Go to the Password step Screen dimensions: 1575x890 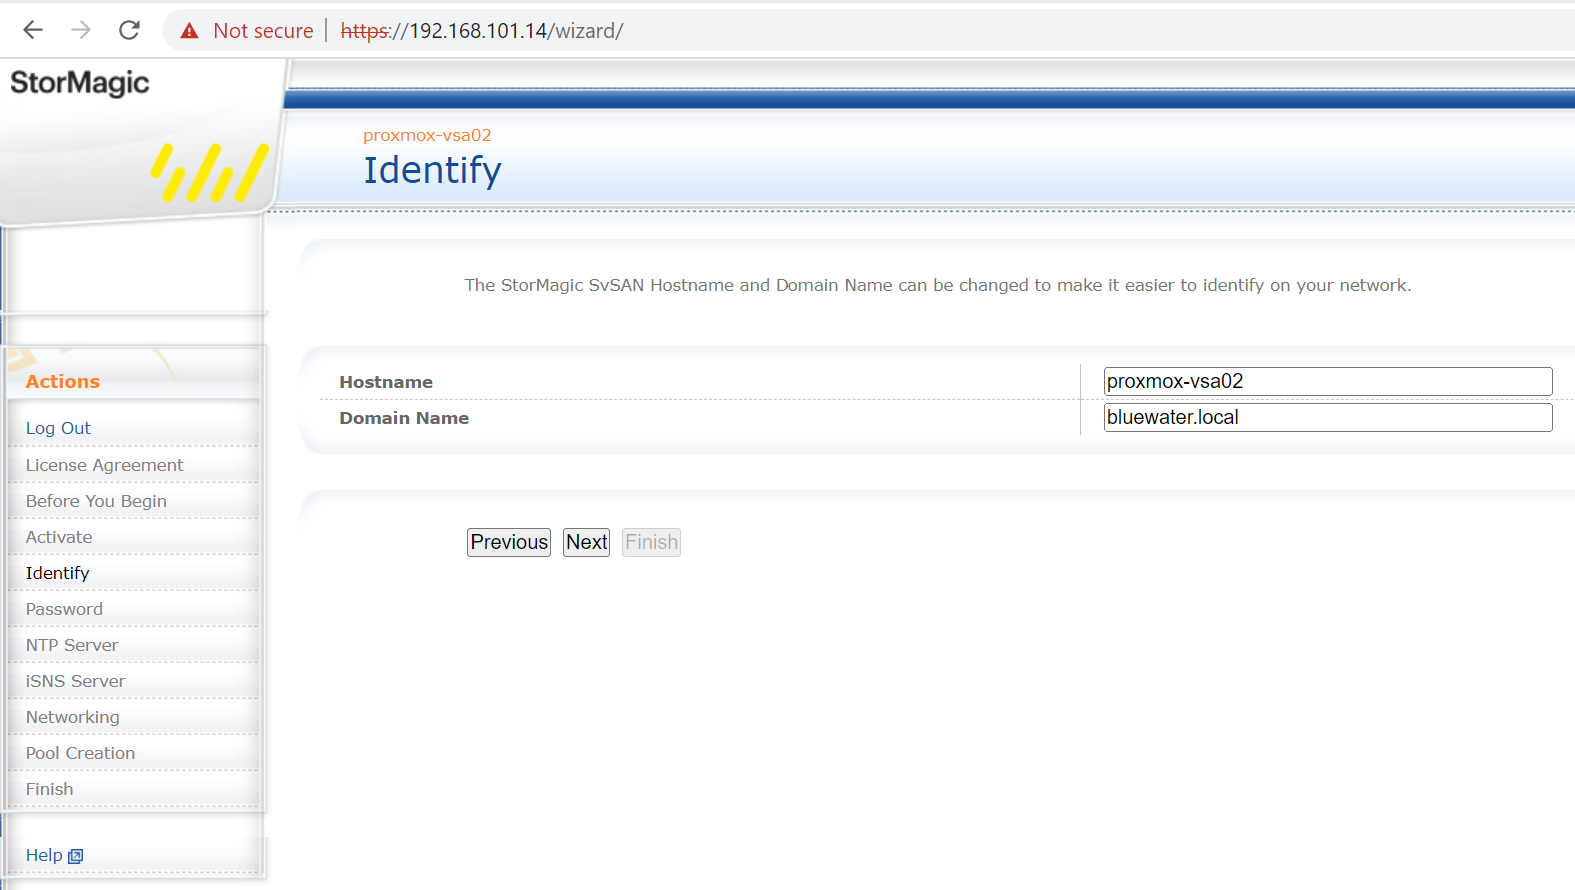click(64, 609)
